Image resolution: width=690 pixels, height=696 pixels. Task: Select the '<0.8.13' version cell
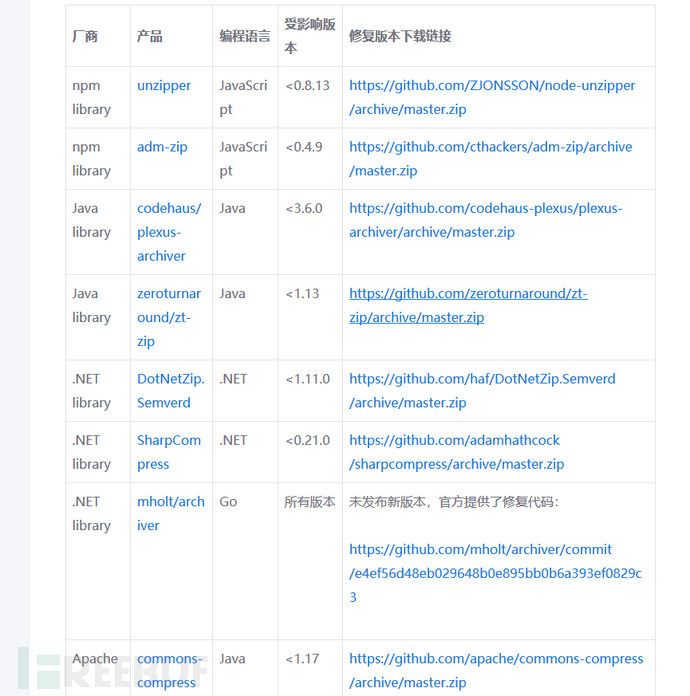pyautogui.click(x=307, y=85)
